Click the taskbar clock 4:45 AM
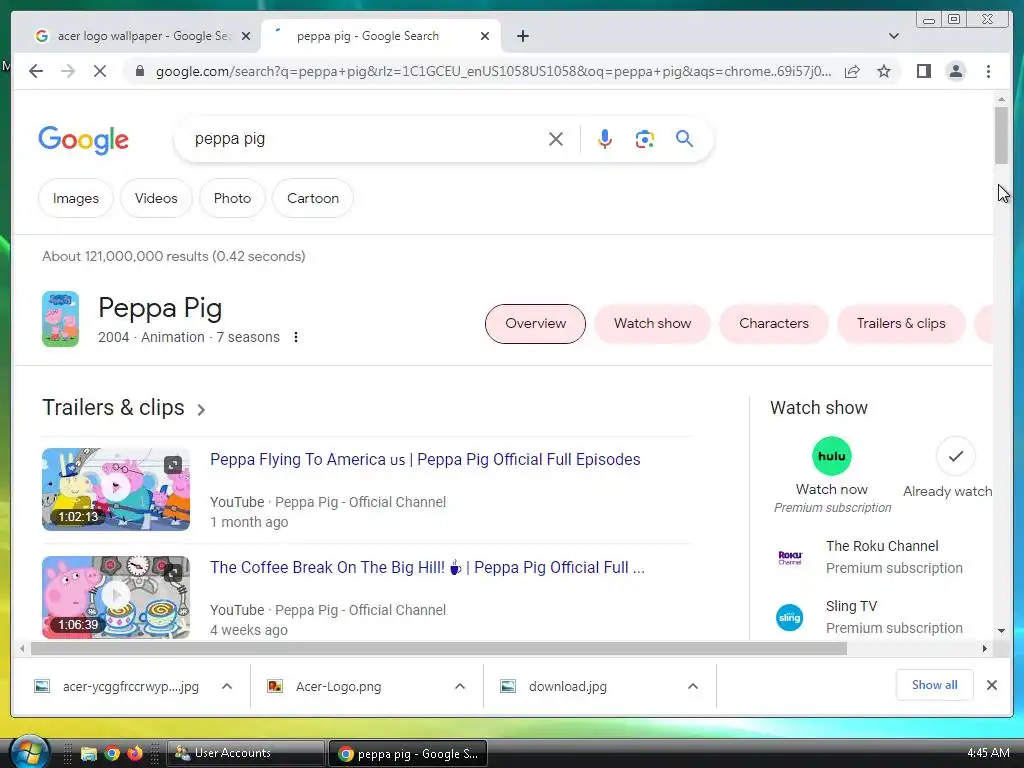Viewport: 1024px width, 768px height. tap(988, 753)
